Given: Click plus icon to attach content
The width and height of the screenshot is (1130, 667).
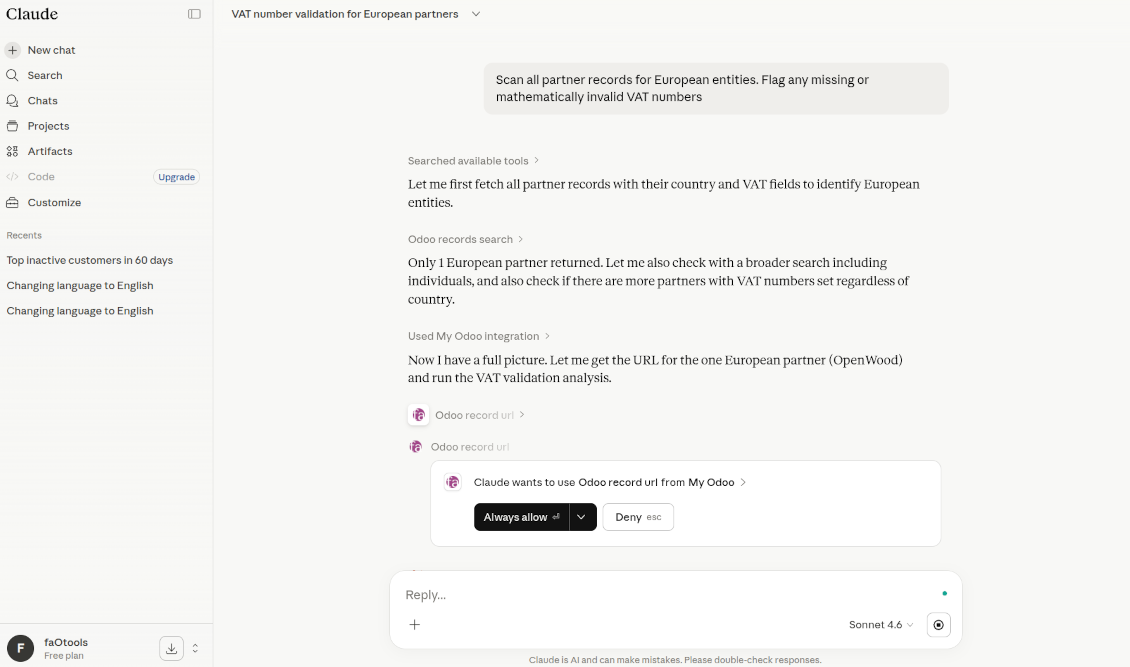Looking at the screenshot, I should coord(414,624).
